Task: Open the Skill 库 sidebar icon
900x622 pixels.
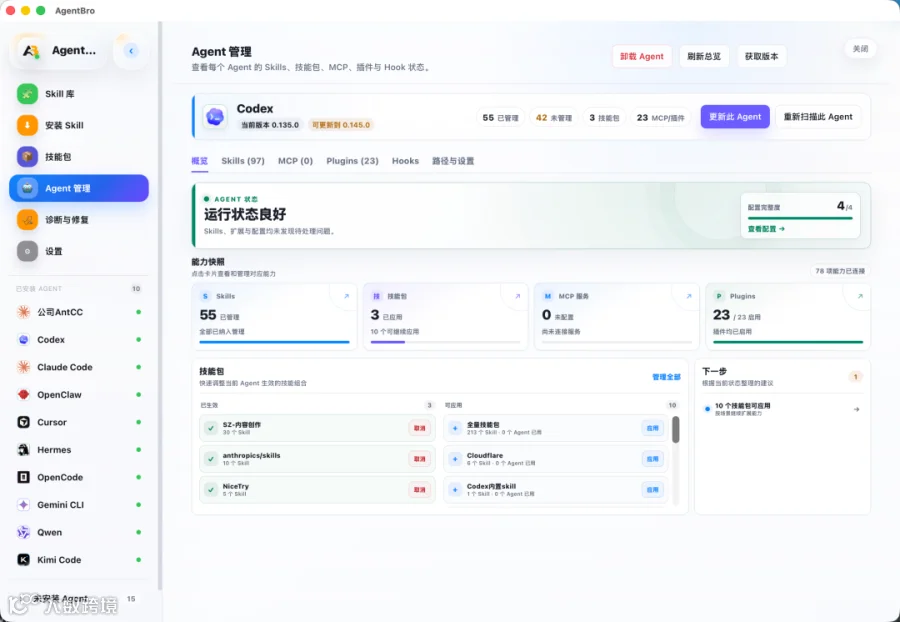Action: tap(27, 94)
